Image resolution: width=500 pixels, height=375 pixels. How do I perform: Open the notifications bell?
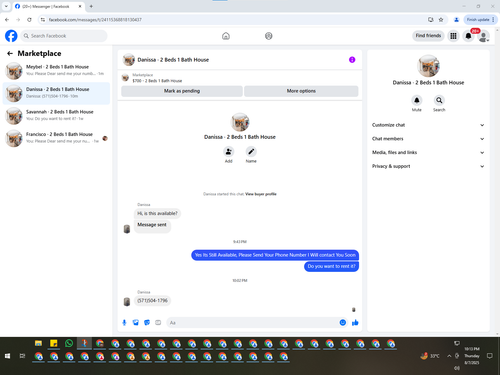(x=468, y=36)
